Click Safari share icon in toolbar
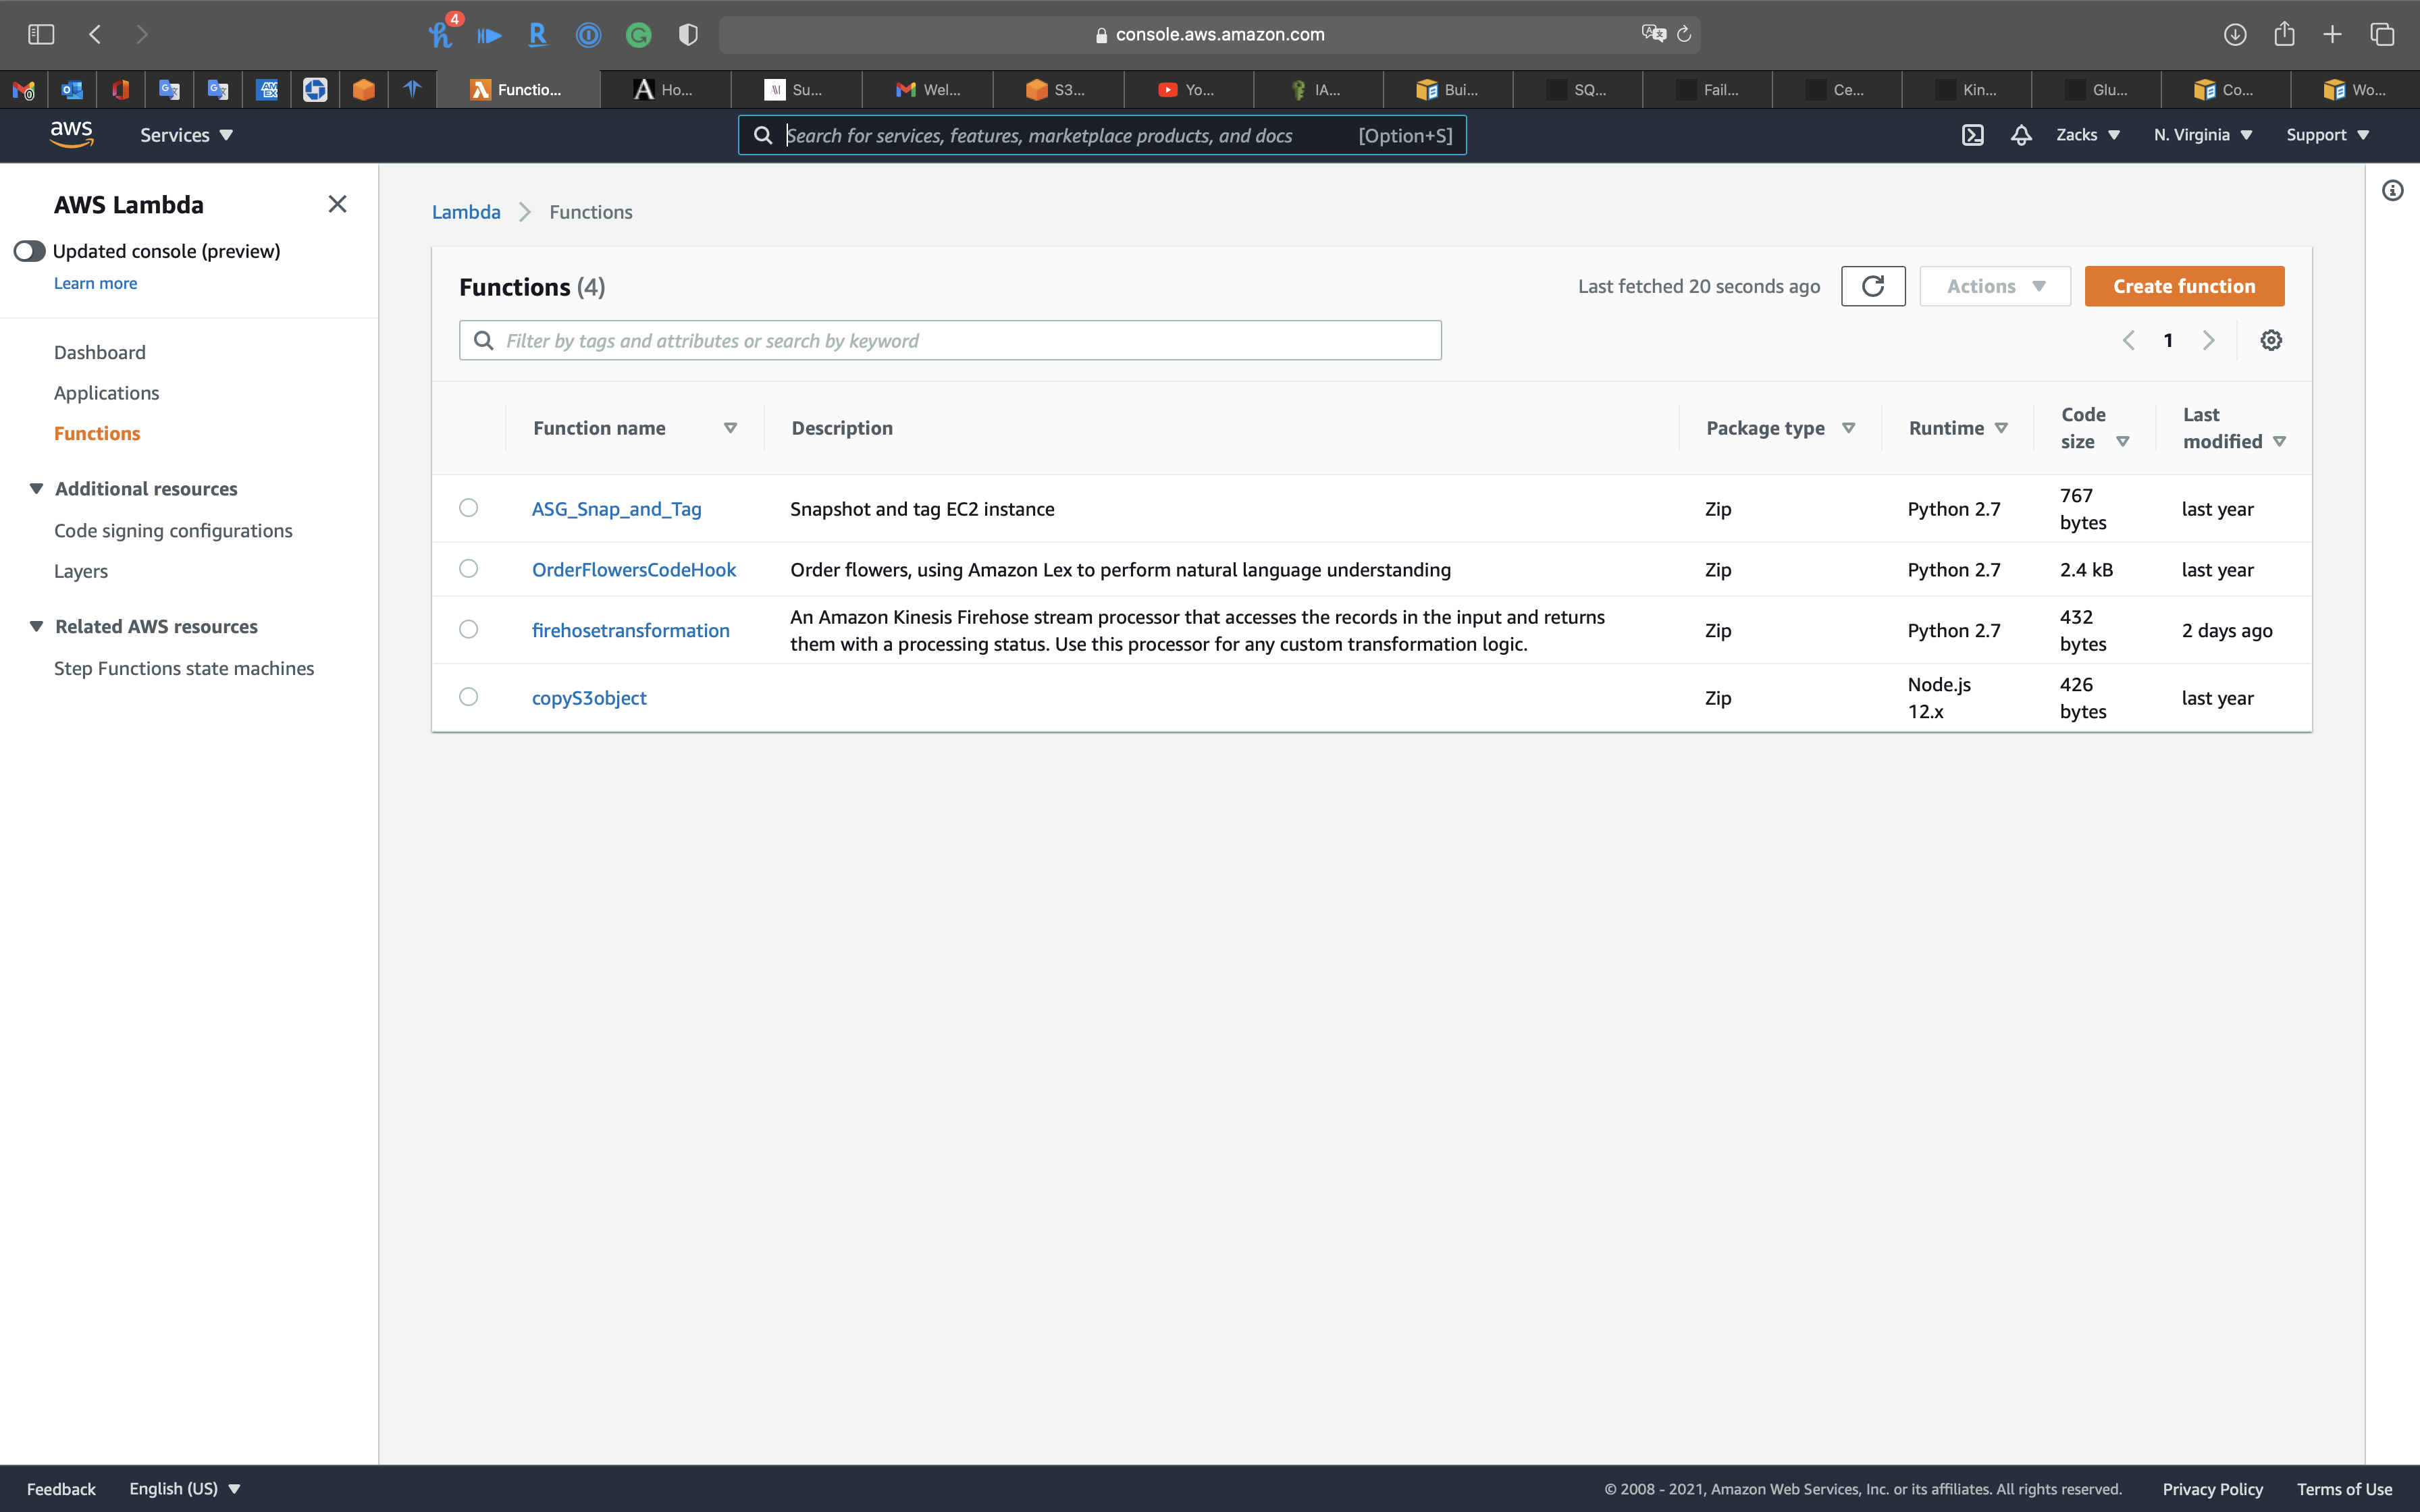This screenshot has width=2420, height=1512. coord(2283,34)
